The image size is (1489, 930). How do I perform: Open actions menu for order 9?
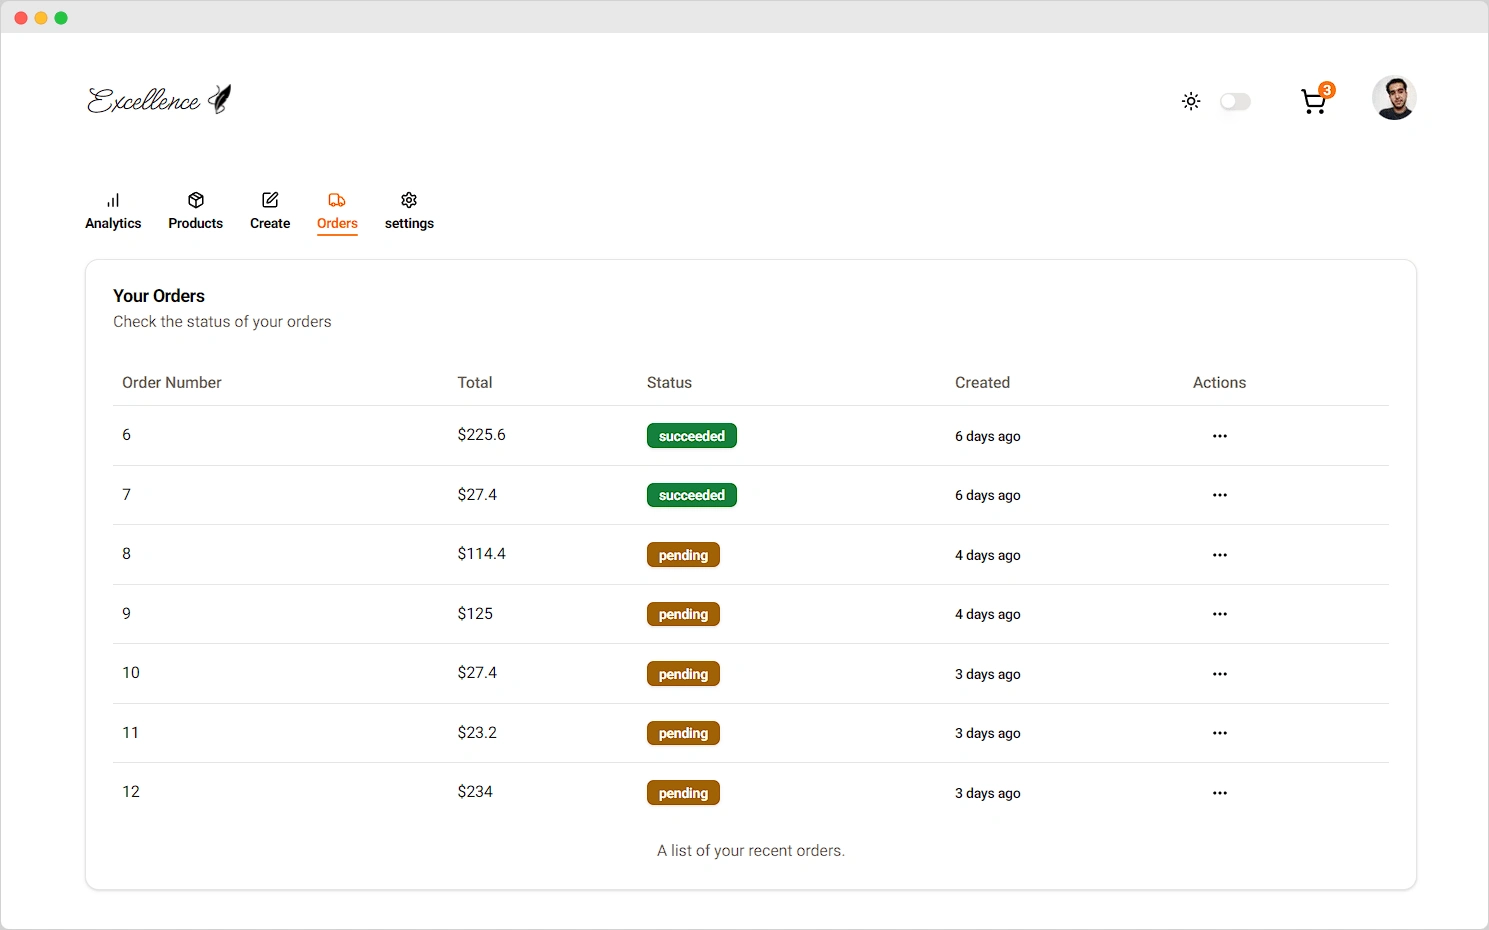pyautogui.click(x=1220, y=614)
